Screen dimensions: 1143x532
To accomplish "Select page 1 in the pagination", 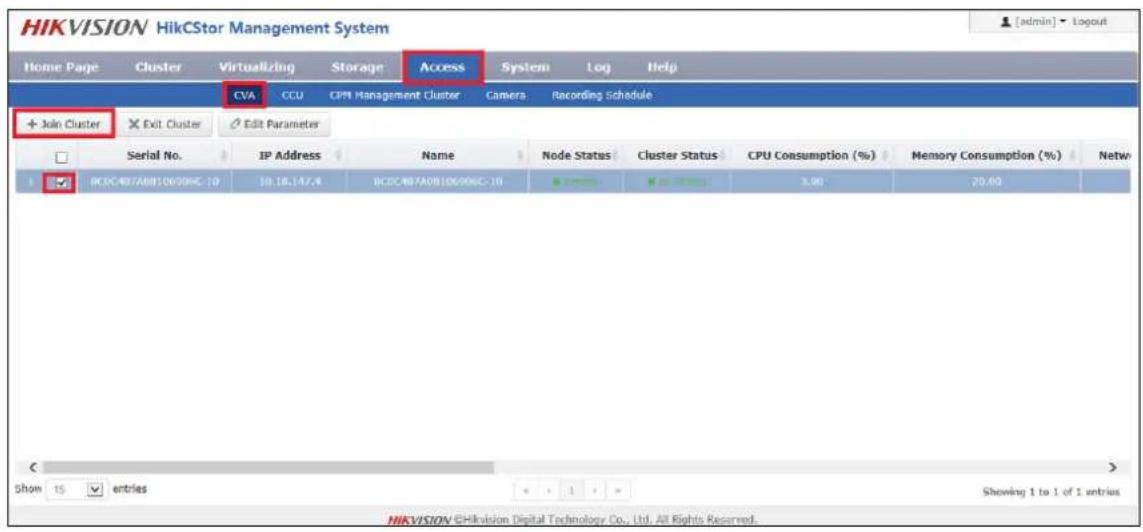I will [x=573, y=490].
